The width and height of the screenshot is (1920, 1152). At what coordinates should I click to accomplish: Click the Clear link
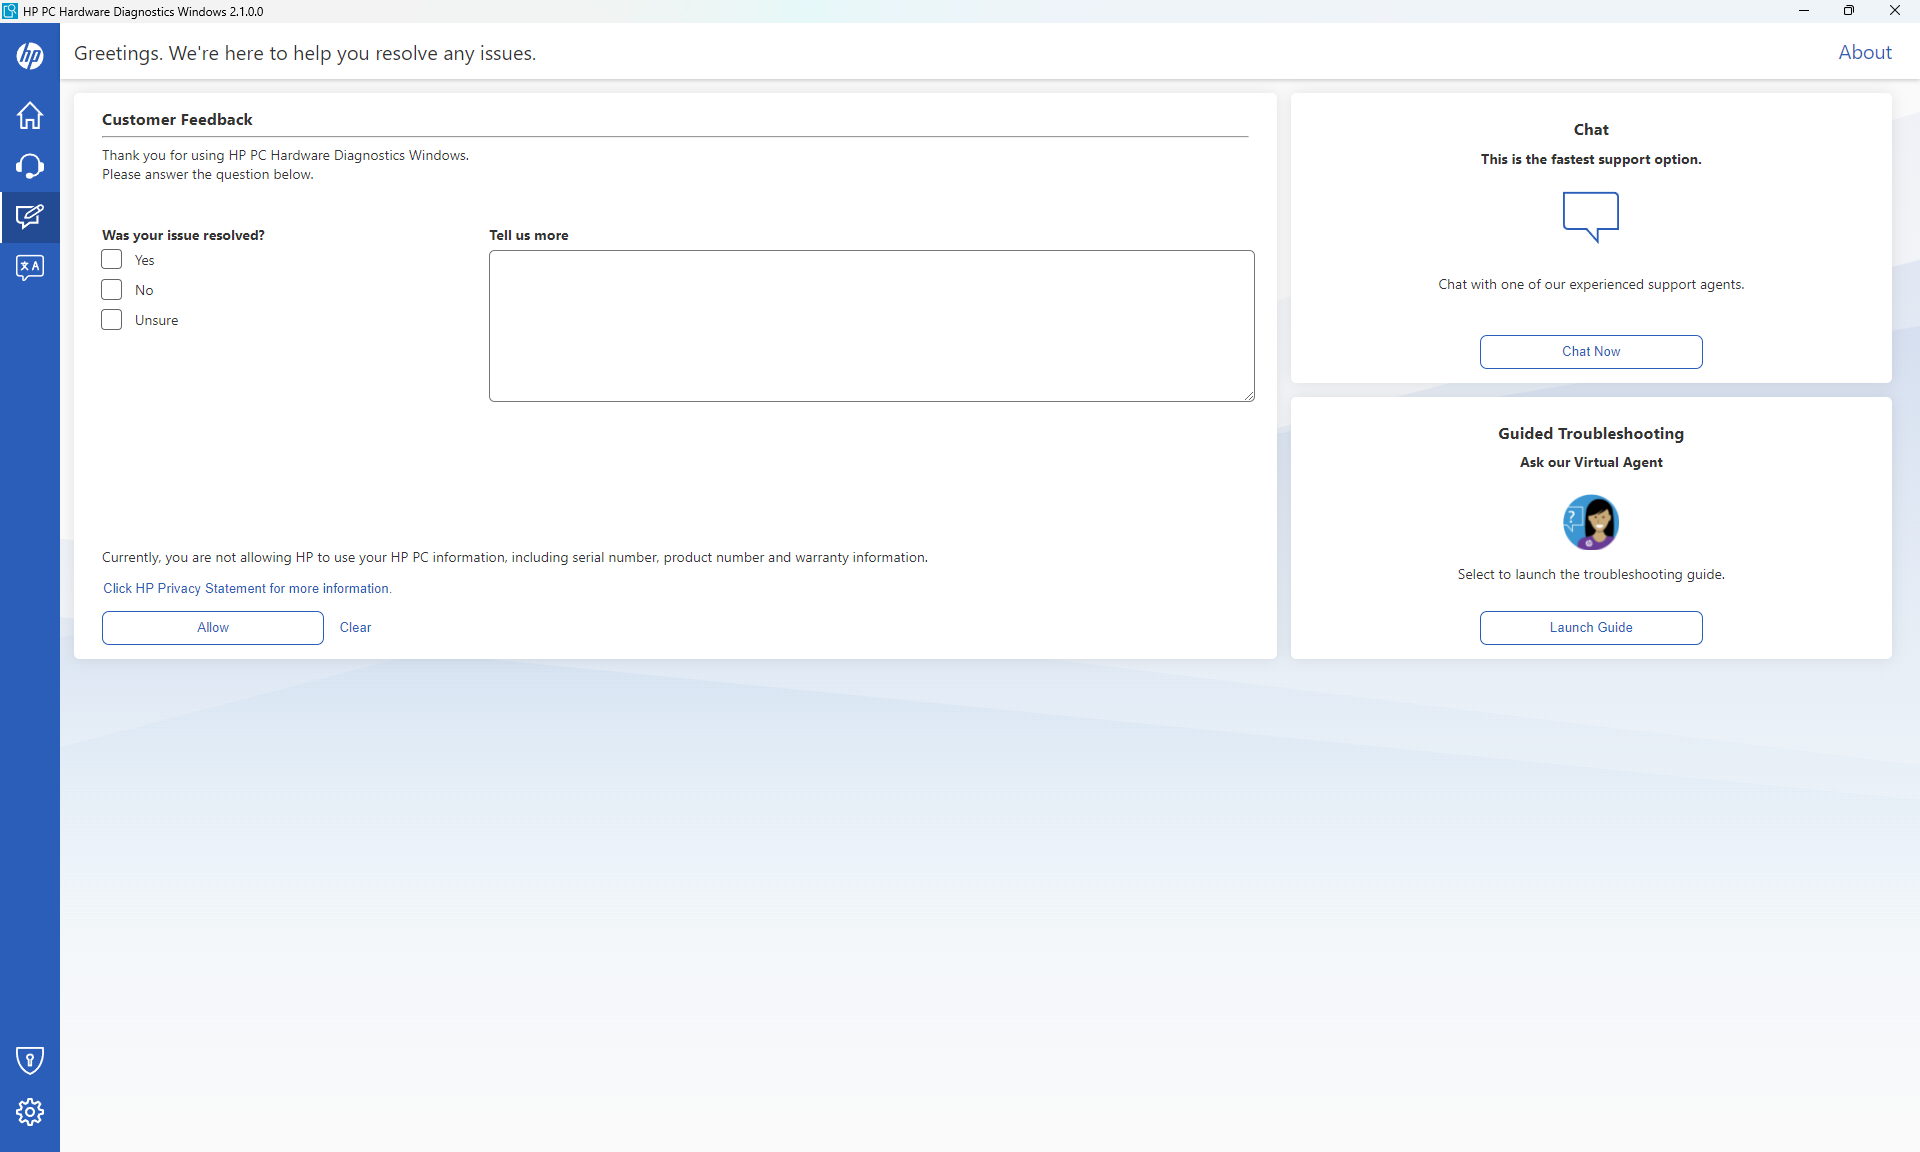[x=355, y=628]
